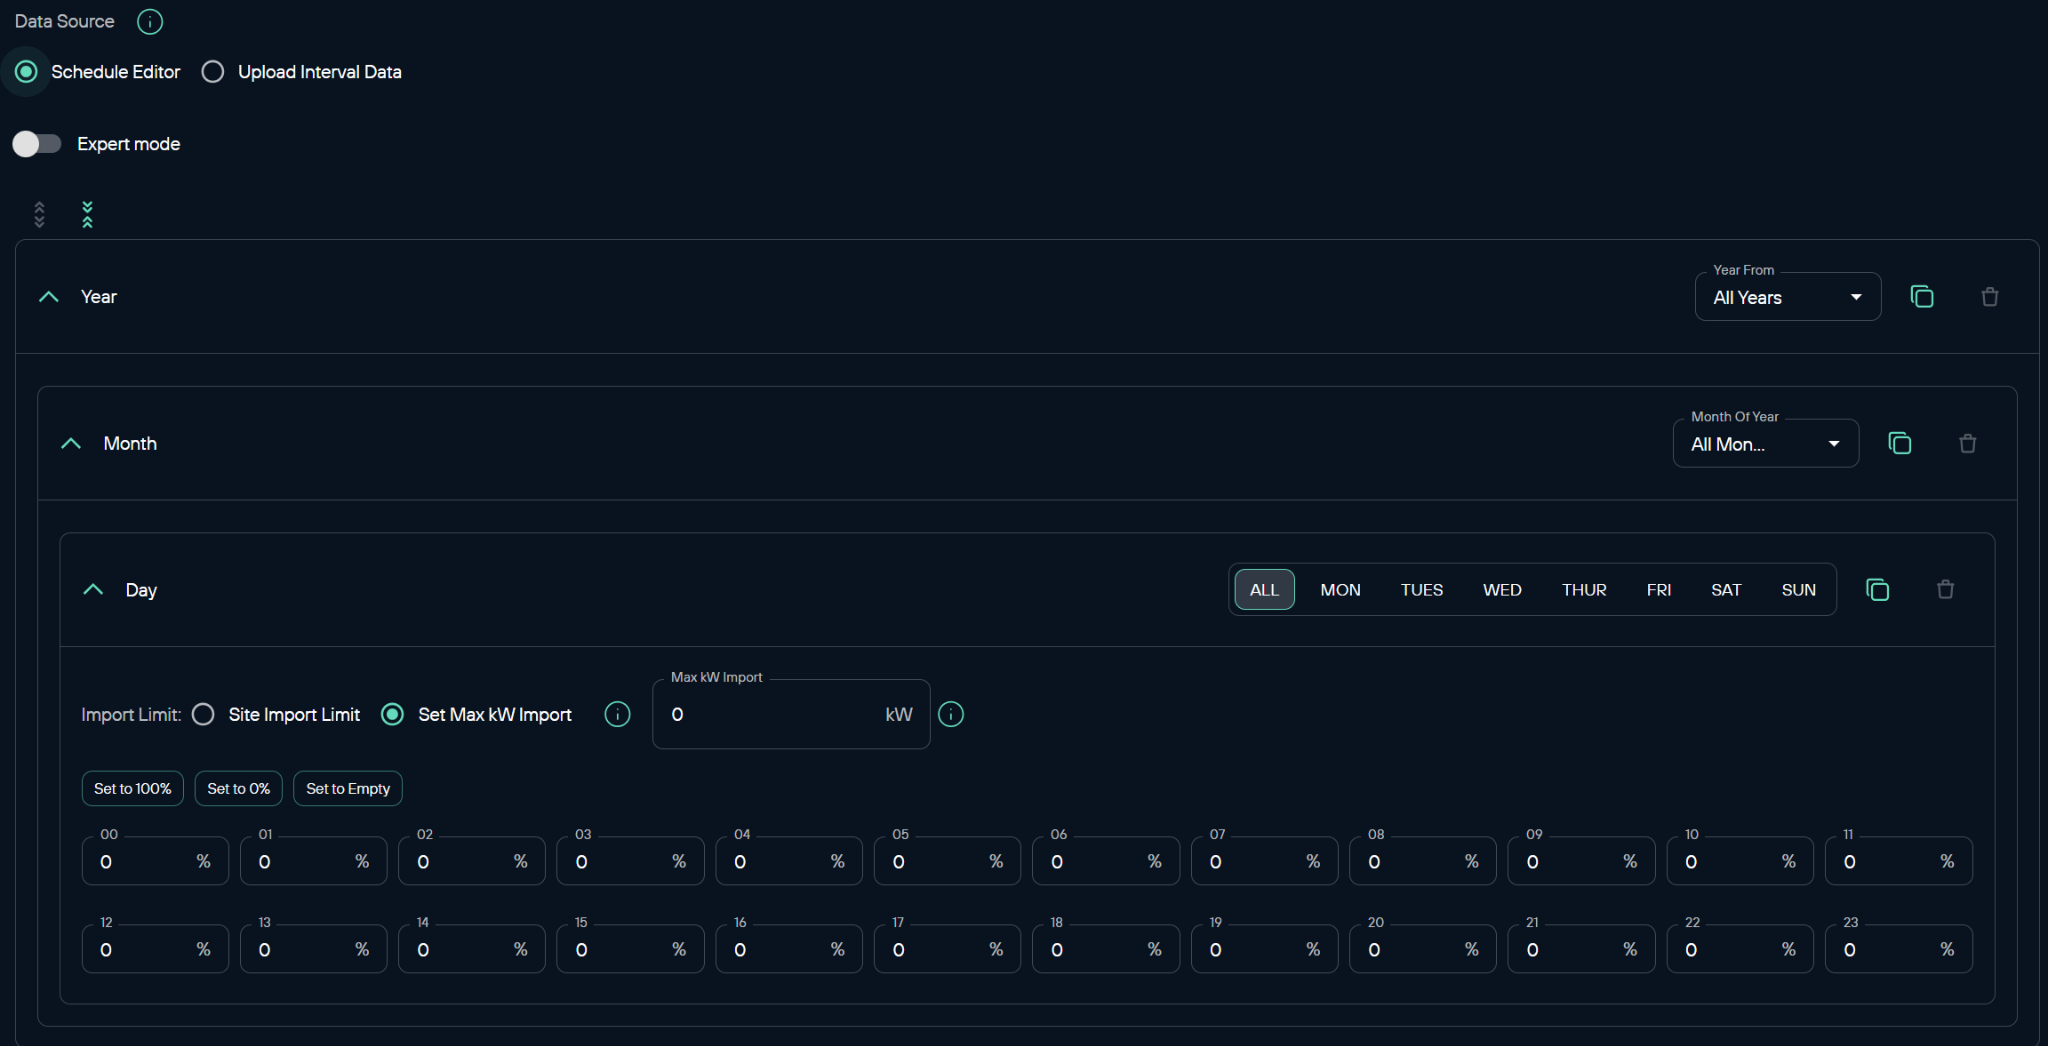Delete the Year section with trash icon
The height and width of the screenshot is (1046, 2048).
1989,297
